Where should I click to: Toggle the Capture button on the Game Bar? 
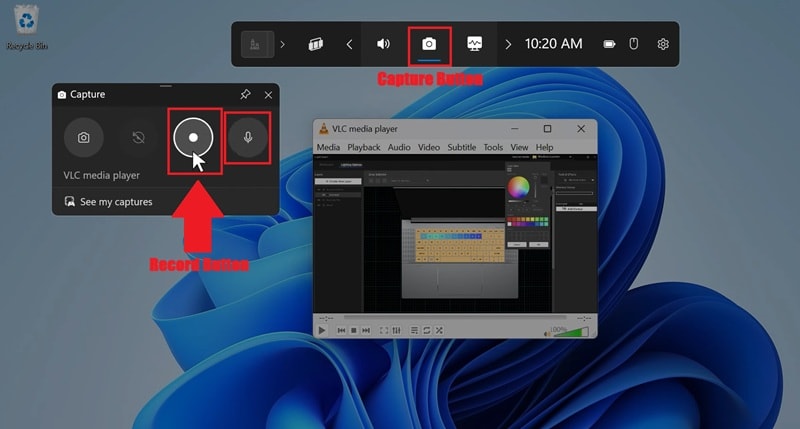[x=429, y=44]
